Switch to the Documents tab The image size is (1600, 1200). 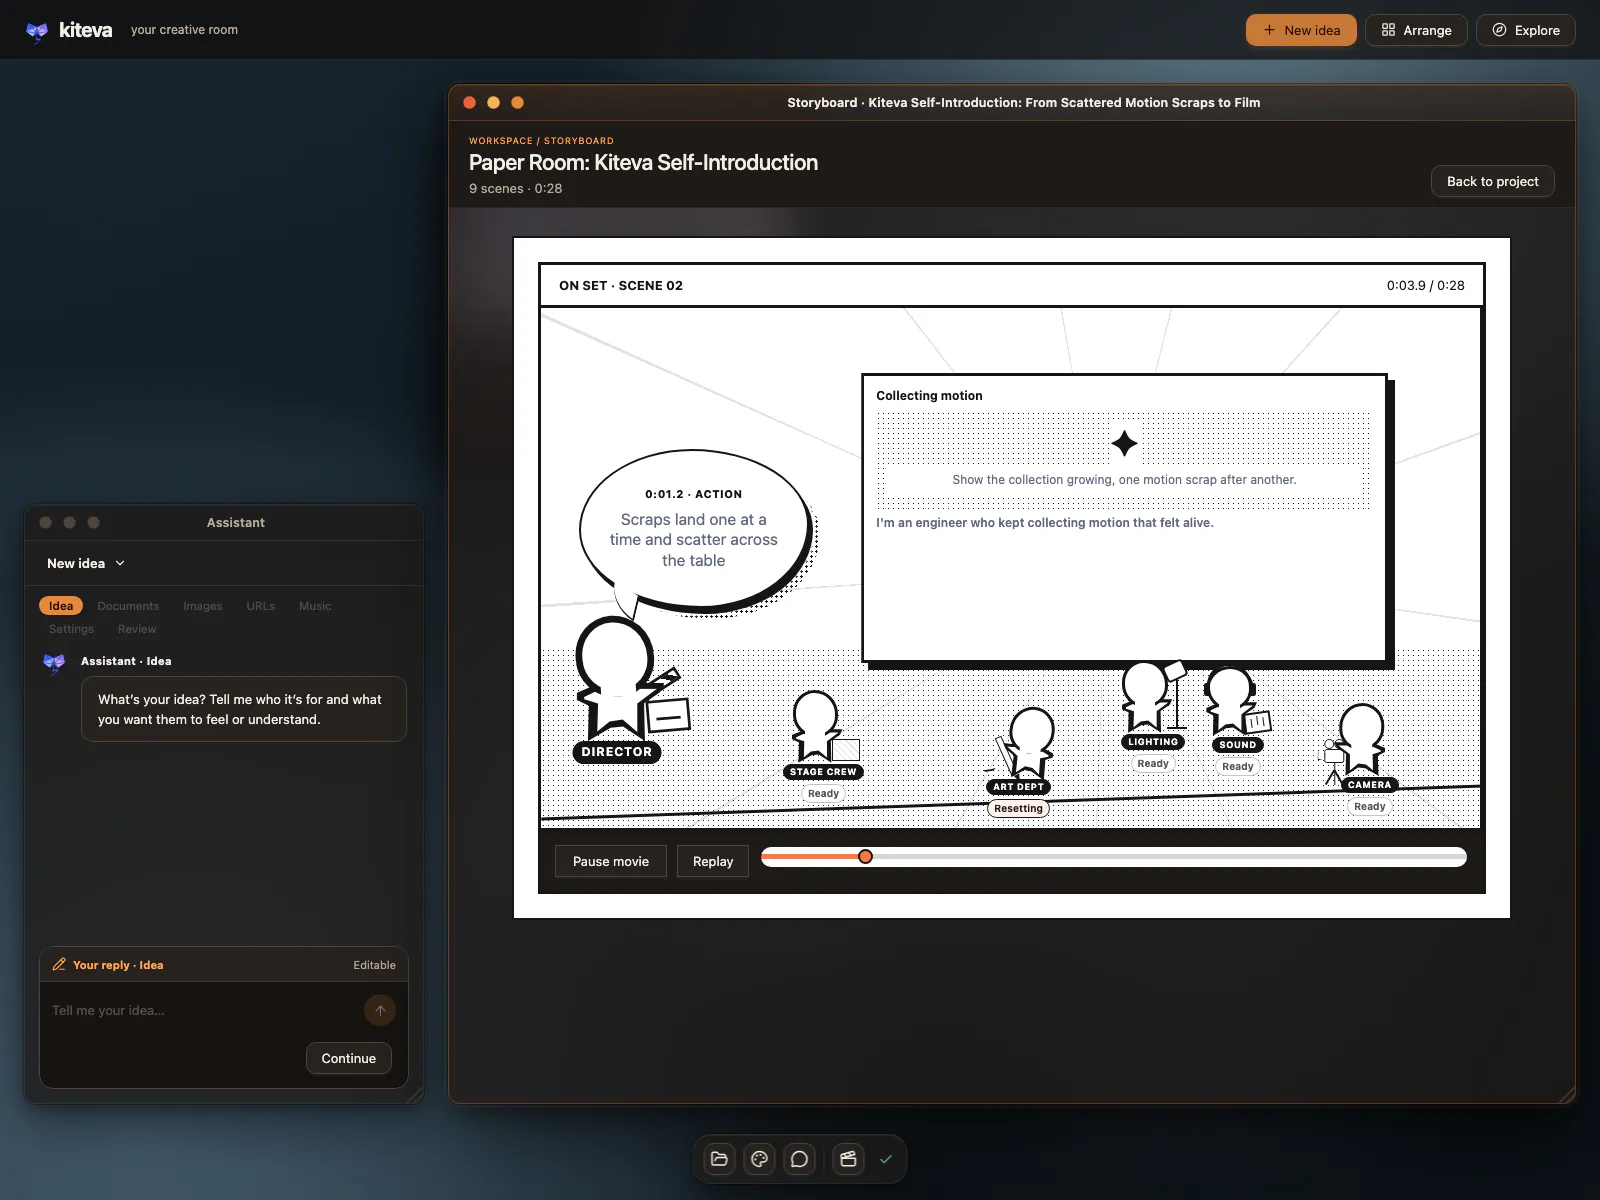(128, 606)
